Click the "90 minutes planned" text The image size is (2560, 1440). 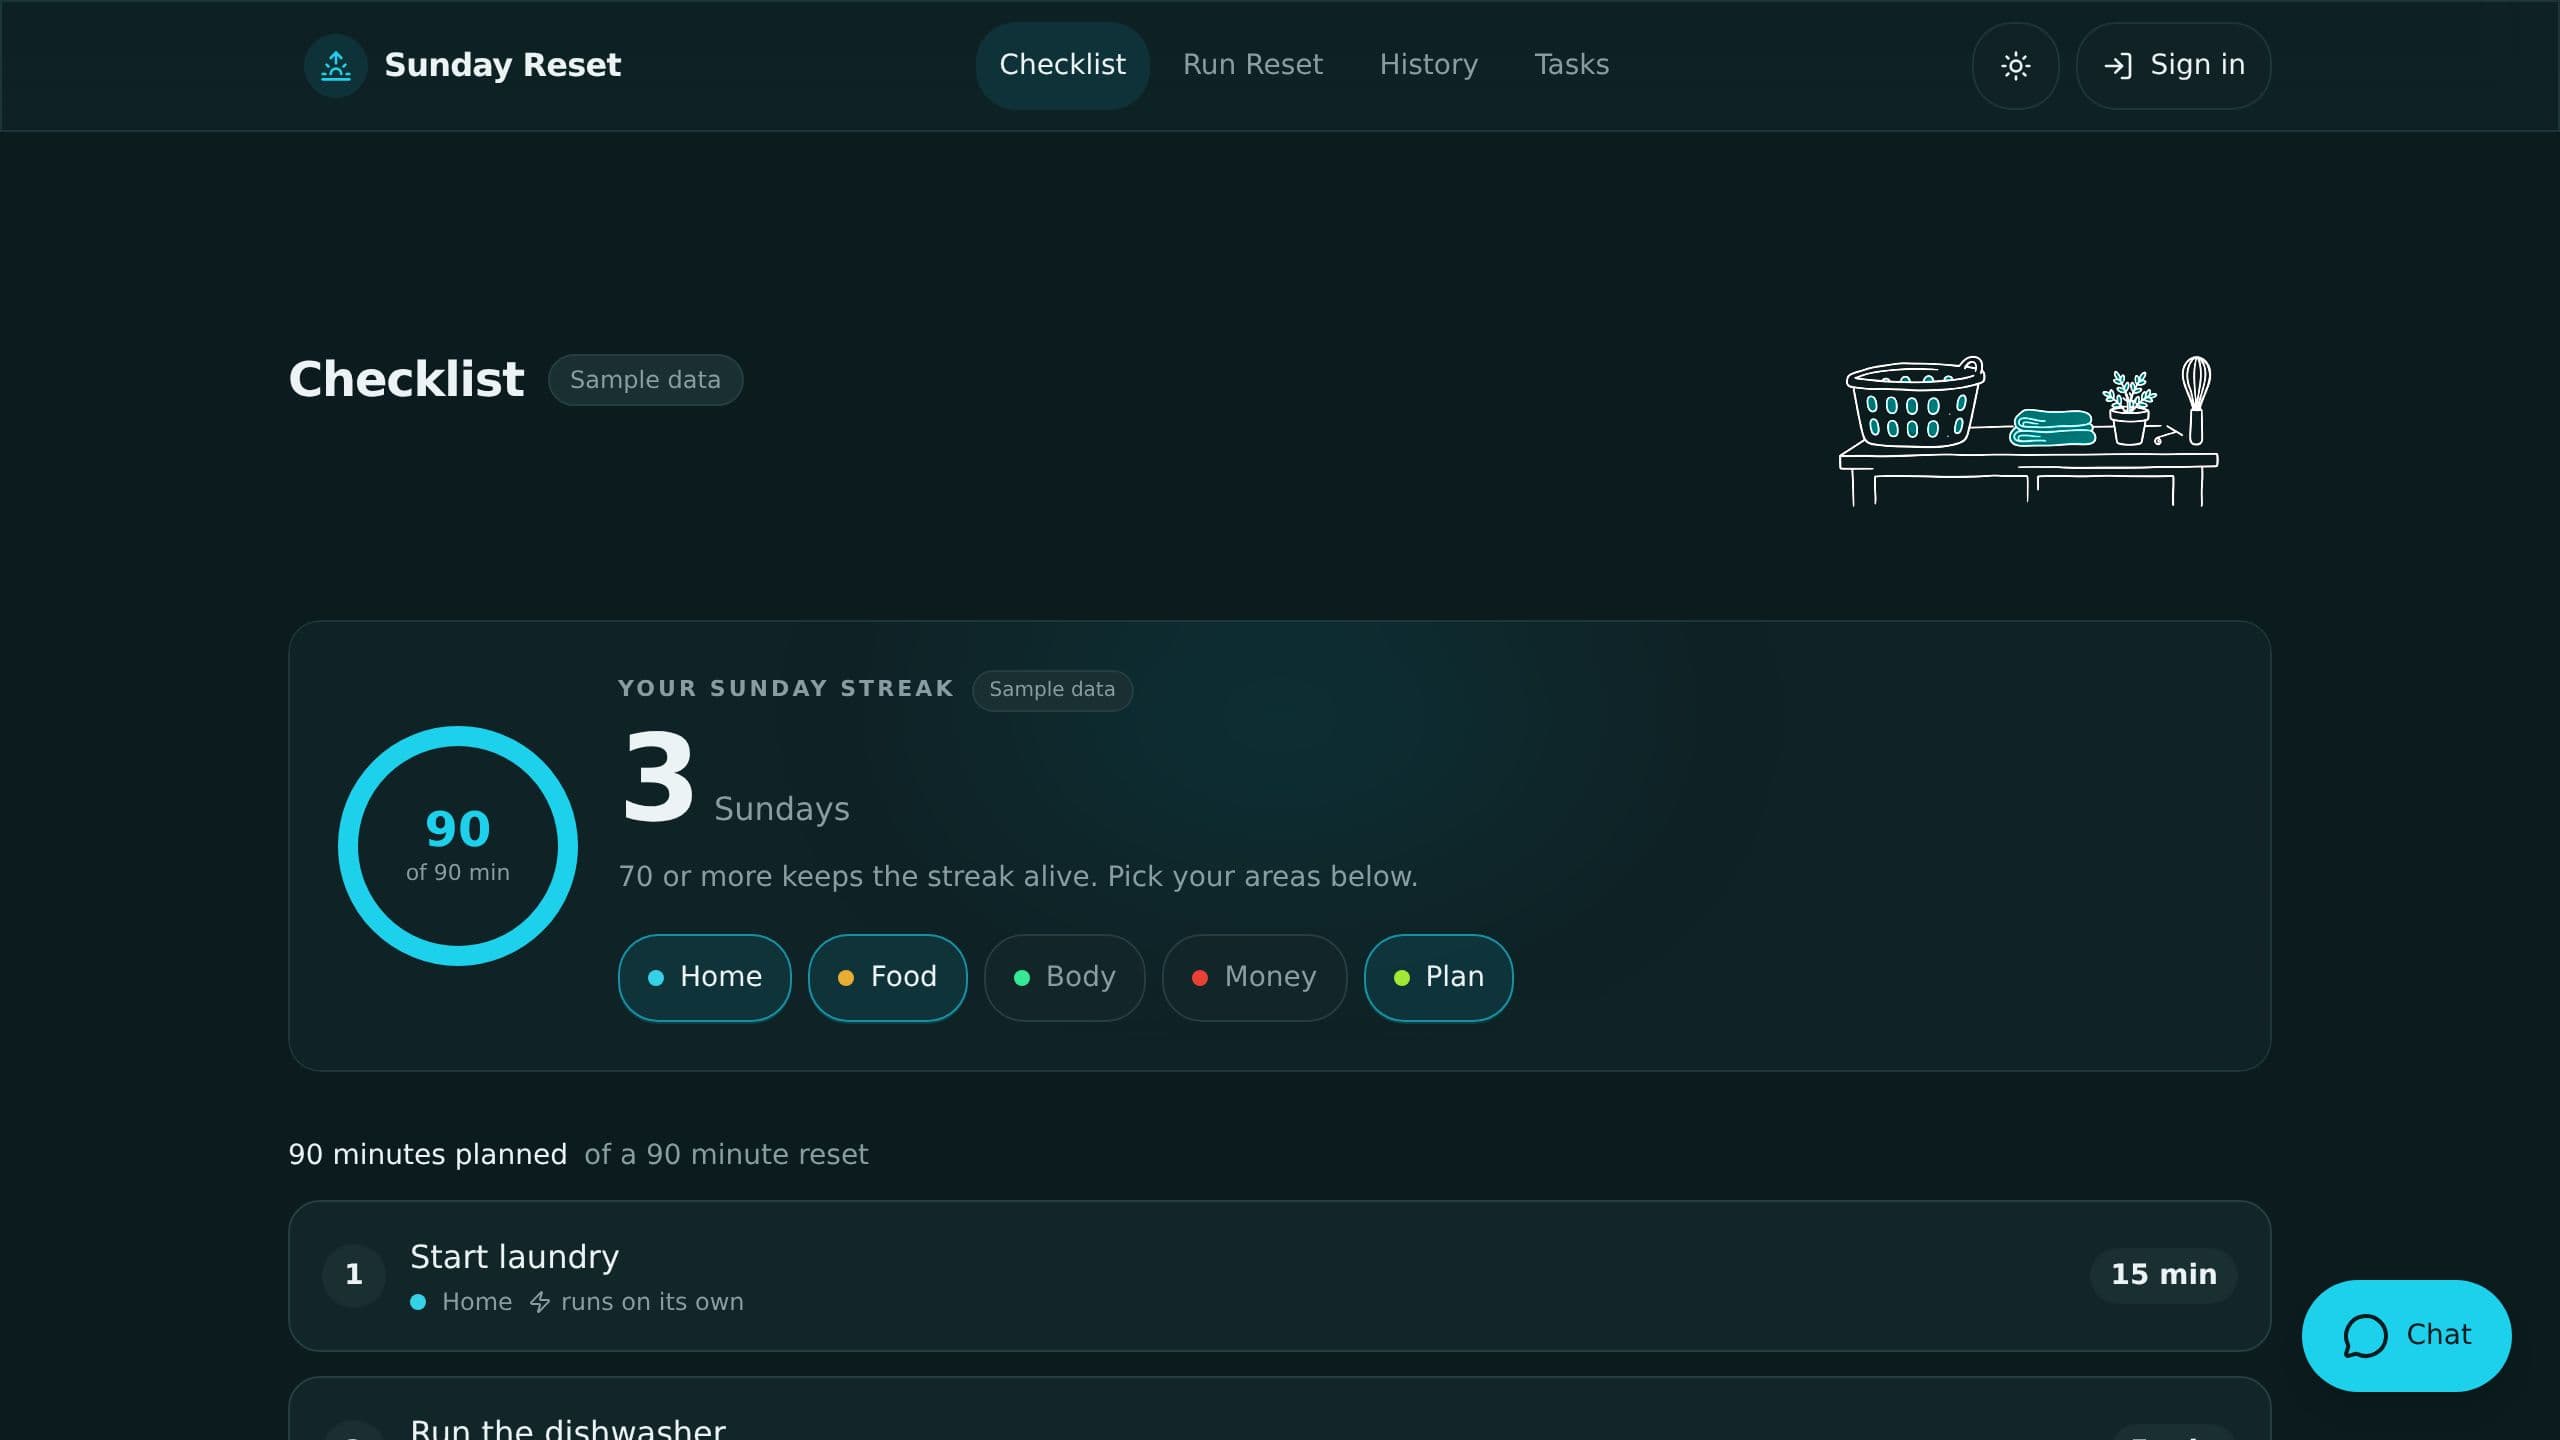coord(428,1155)
